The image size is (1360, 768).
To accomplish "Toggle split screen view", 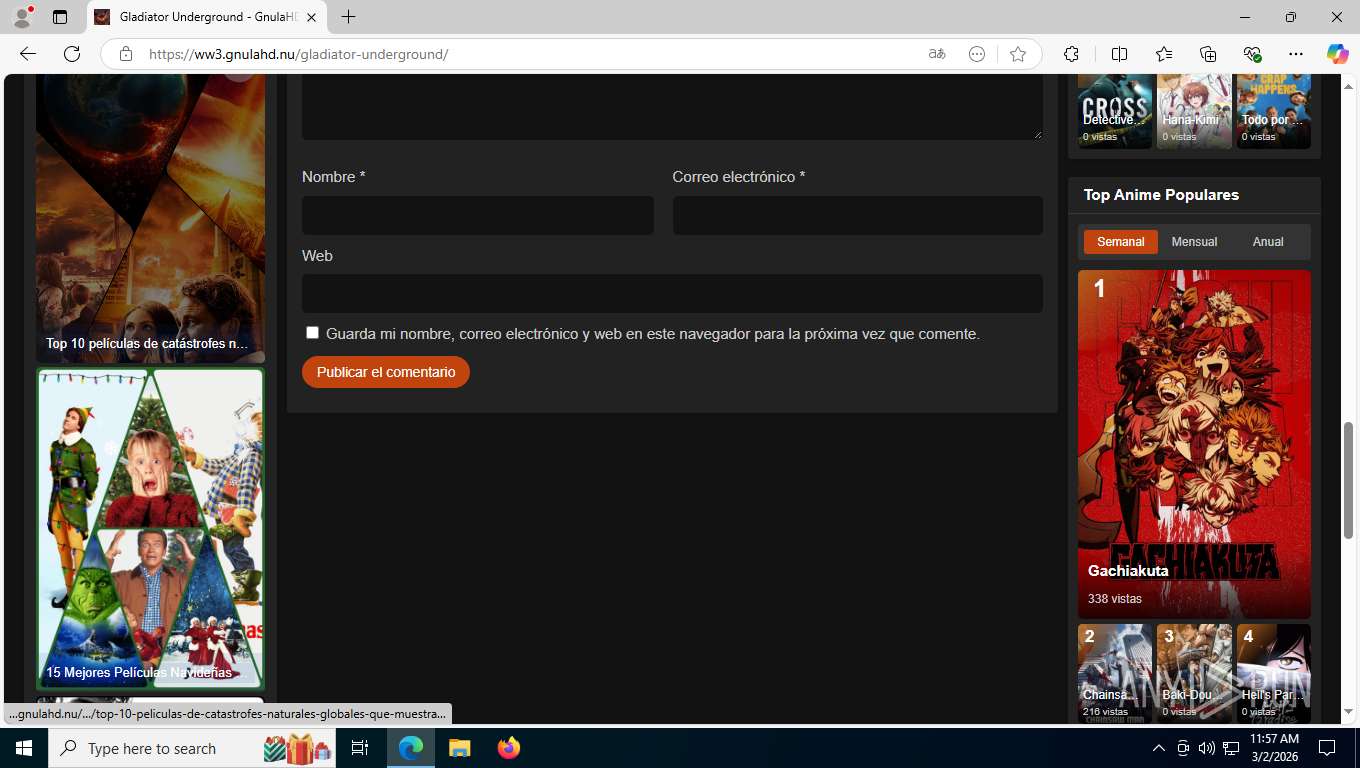I will (x=1119, y=54).
